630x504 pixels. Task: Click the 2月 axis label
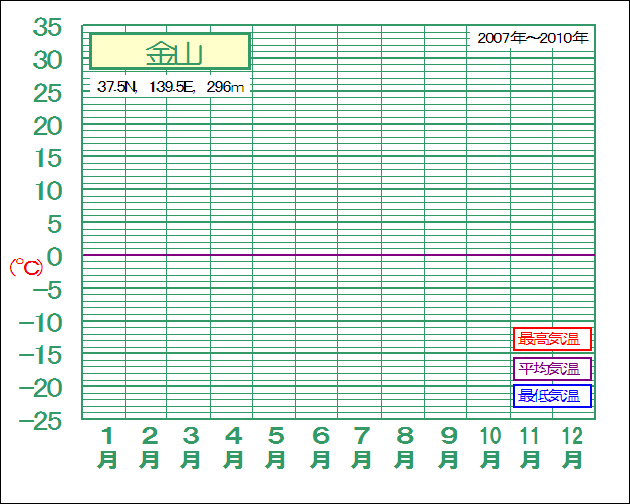(149, 447)
